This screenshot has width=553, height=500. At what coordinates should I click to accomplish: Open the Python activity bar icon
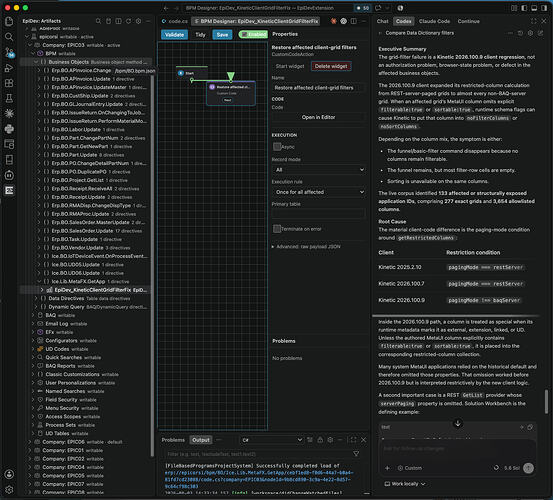(x=9, y=129)
